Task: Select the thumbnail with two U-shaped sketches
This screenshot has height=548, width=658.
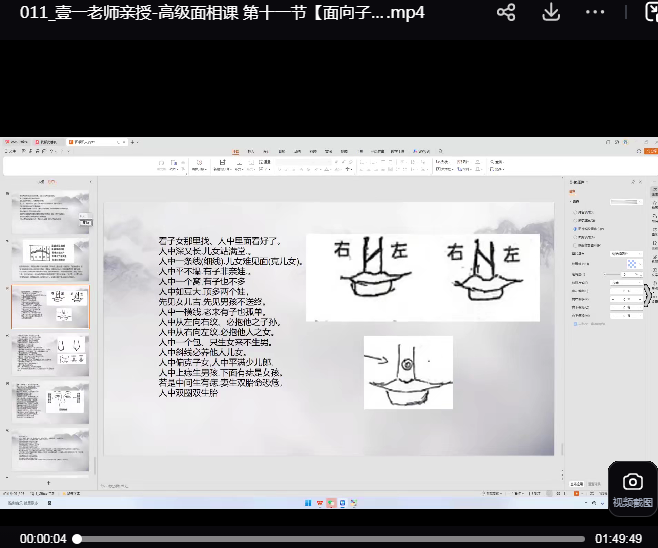Action: (x=50, y=355)
